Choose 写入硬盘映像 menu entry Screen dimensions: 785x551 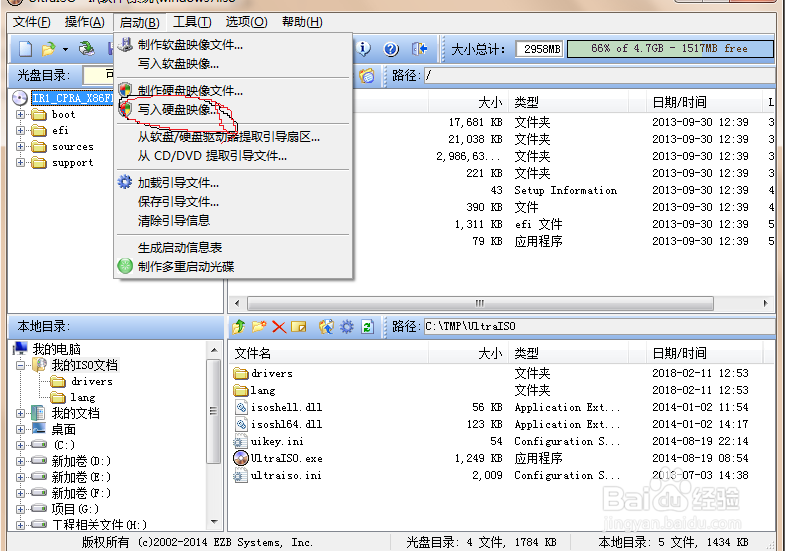coord(178,109)
